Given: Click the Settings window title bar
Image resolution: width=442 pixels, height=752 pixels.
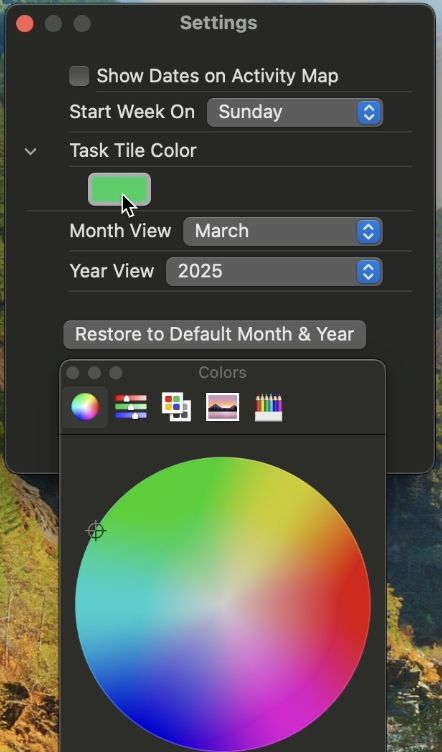Looking at the screenshot, I should click(x=219, y=23).
